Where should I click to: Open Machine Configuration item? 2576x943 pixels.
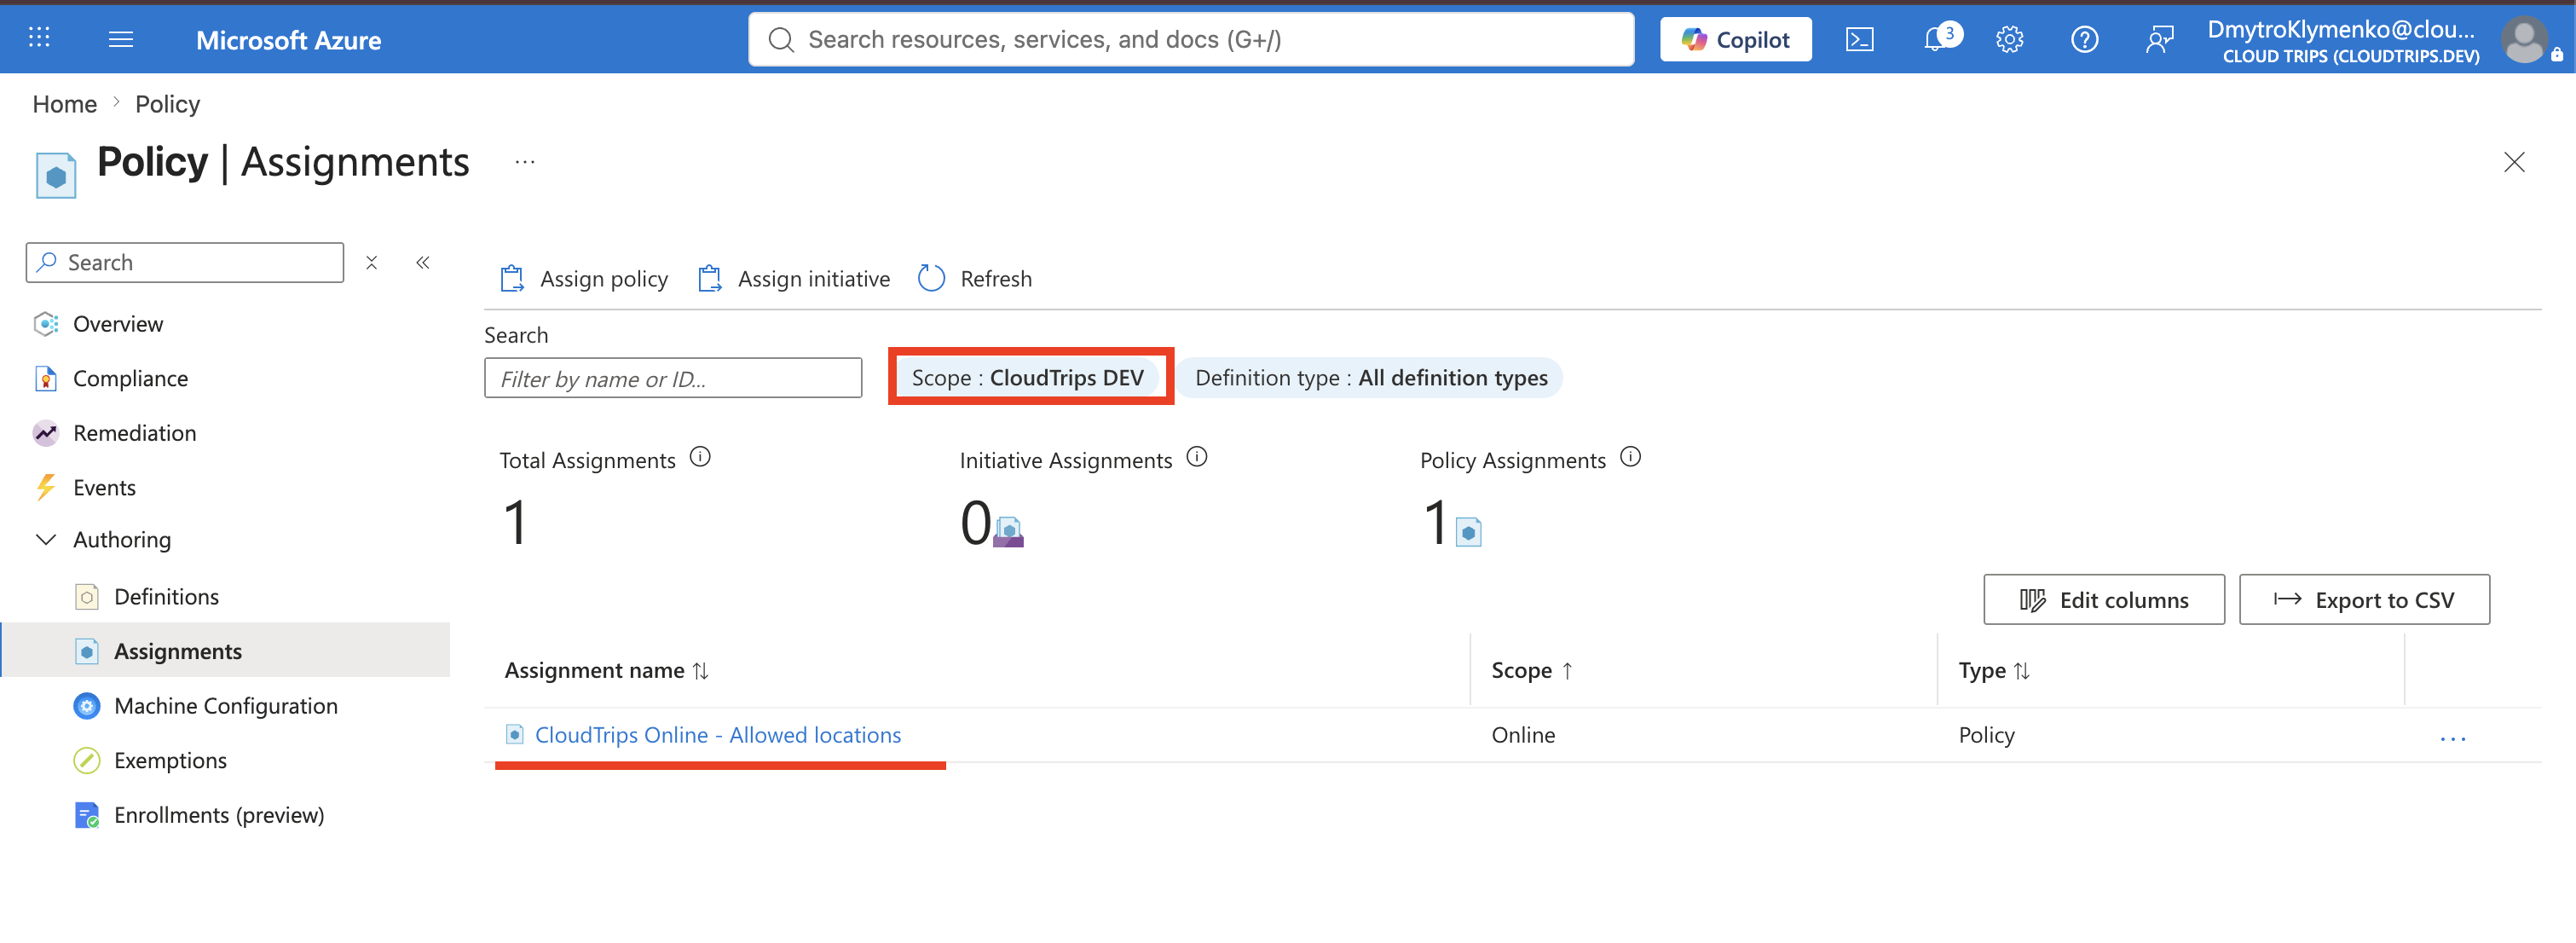(225, 706)
